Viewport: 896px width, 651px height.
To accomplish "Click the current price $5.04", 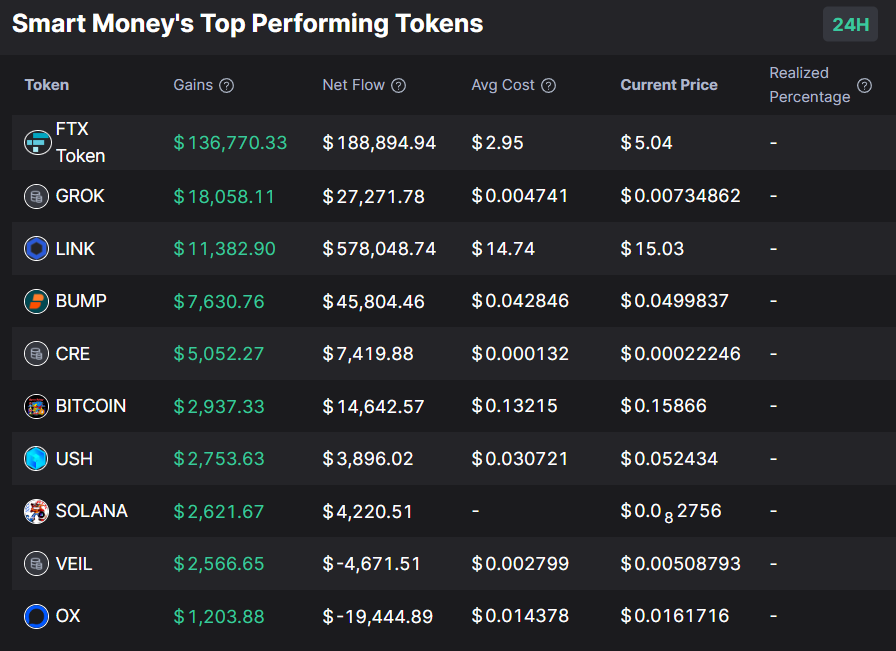I will coord(647,143).
